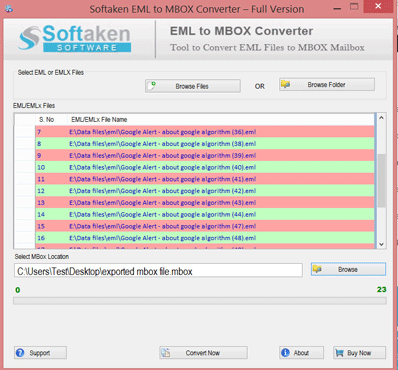Image resolution: width=398 pixels, height=370 pixels.
Task: Click the file list scroll down arrow
Action: click(381, 244)
